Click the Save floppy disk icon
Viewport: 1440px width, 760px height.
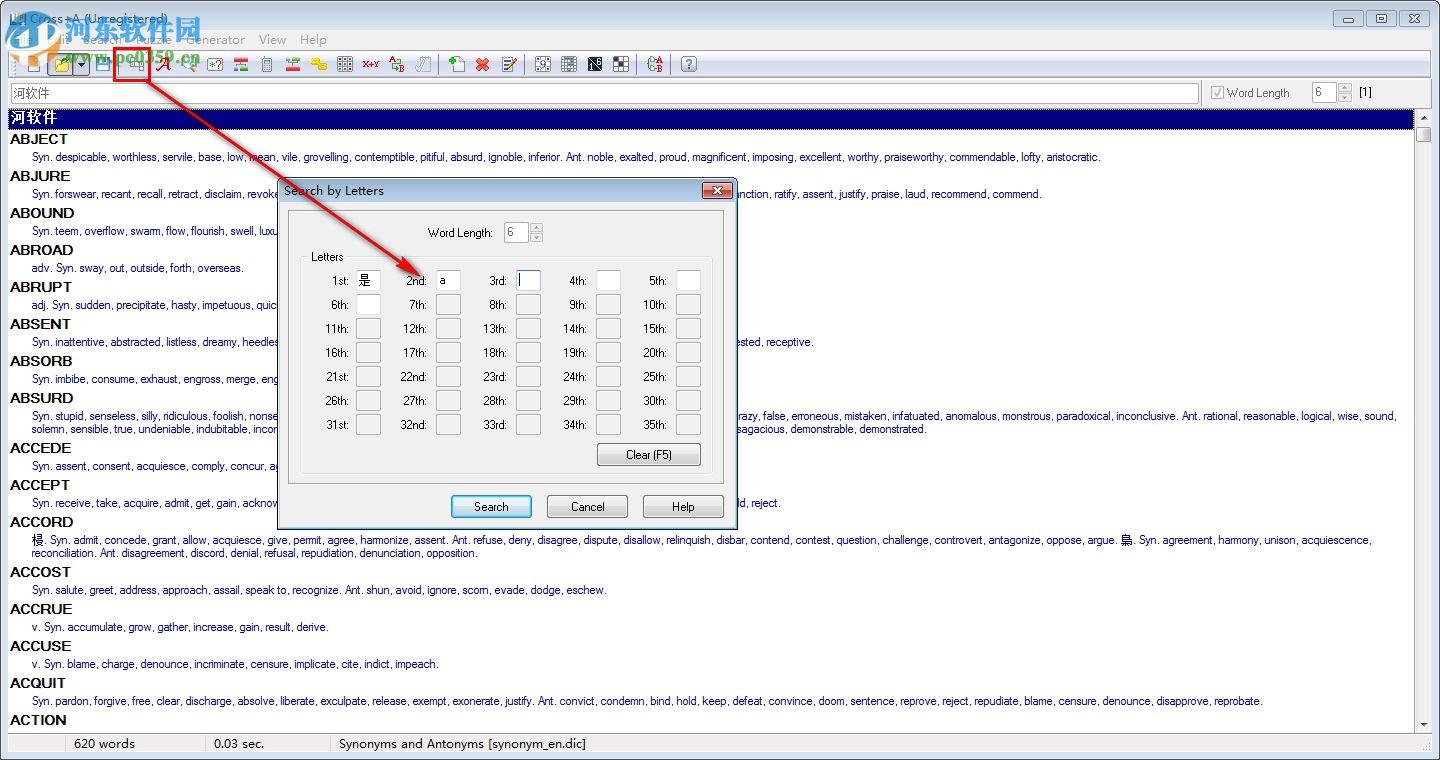click(x=103, y=65)
